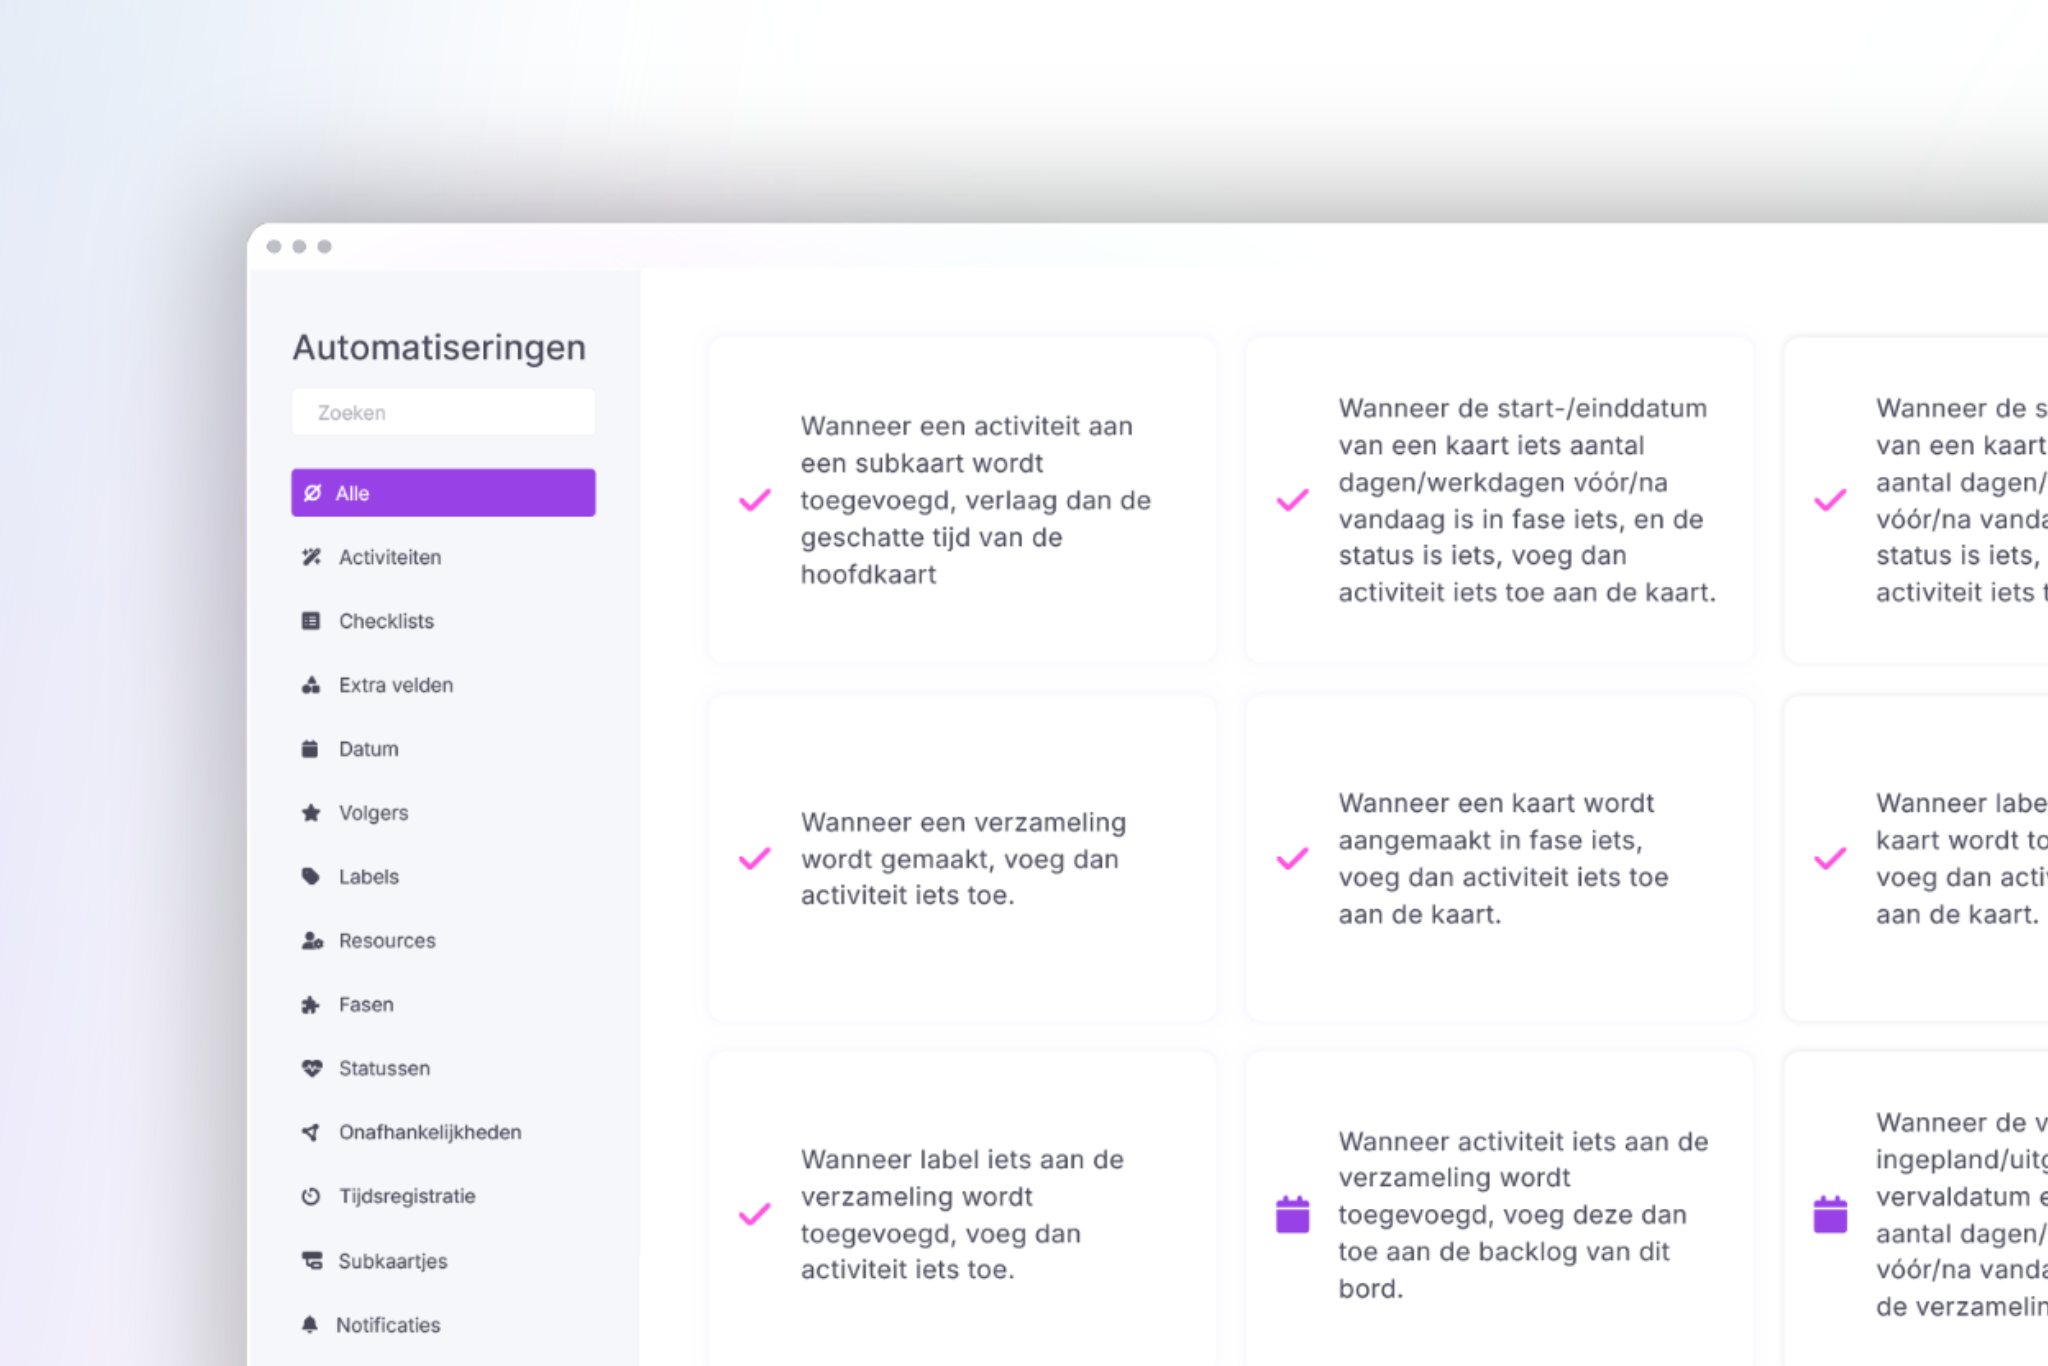Click the Notificaties bell icon

311,1324
